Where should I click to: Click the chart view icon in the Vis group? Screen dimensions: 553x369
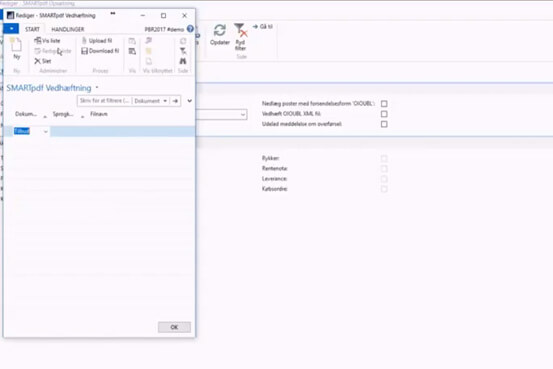point(132,41)
